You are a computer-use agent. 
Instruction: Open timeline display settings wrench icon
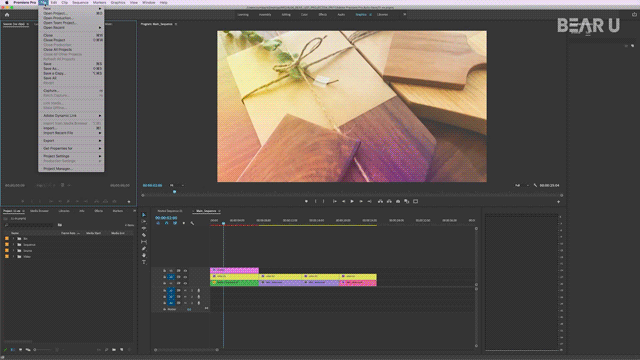(192, 223)
